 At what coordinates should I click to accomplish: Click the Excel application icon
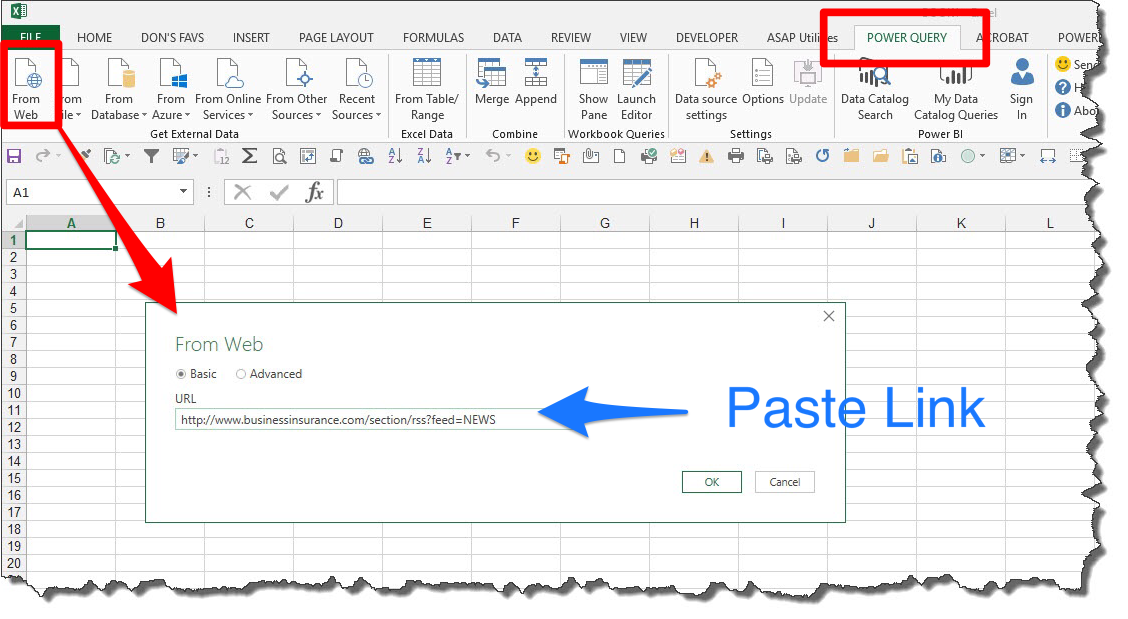pos(19,11)
